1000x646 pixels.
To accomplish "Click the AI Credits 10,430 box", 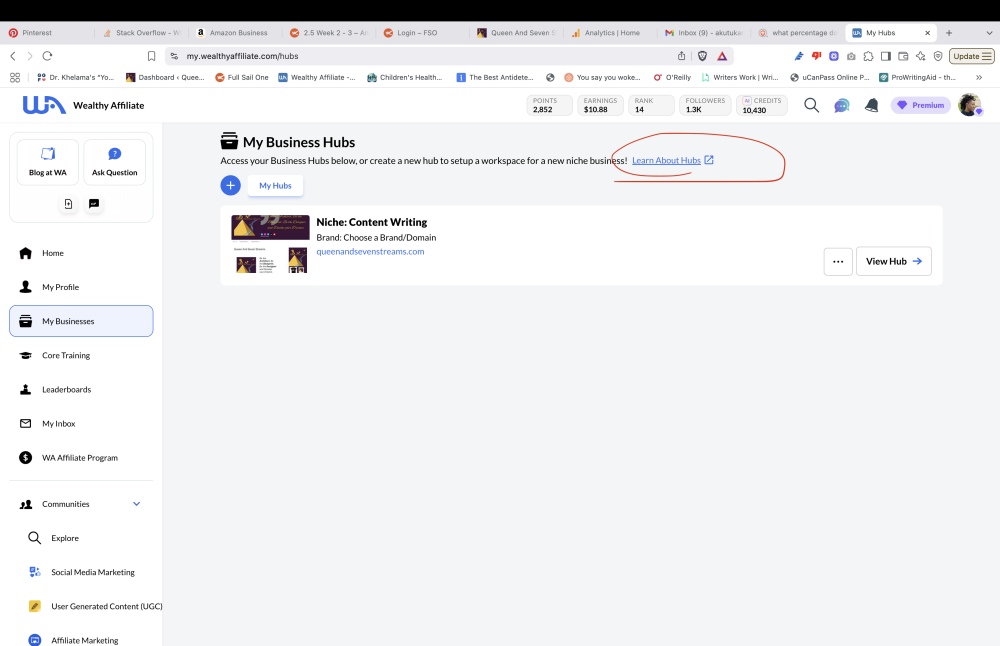I will pyautogui.click(x=761, y=105).
